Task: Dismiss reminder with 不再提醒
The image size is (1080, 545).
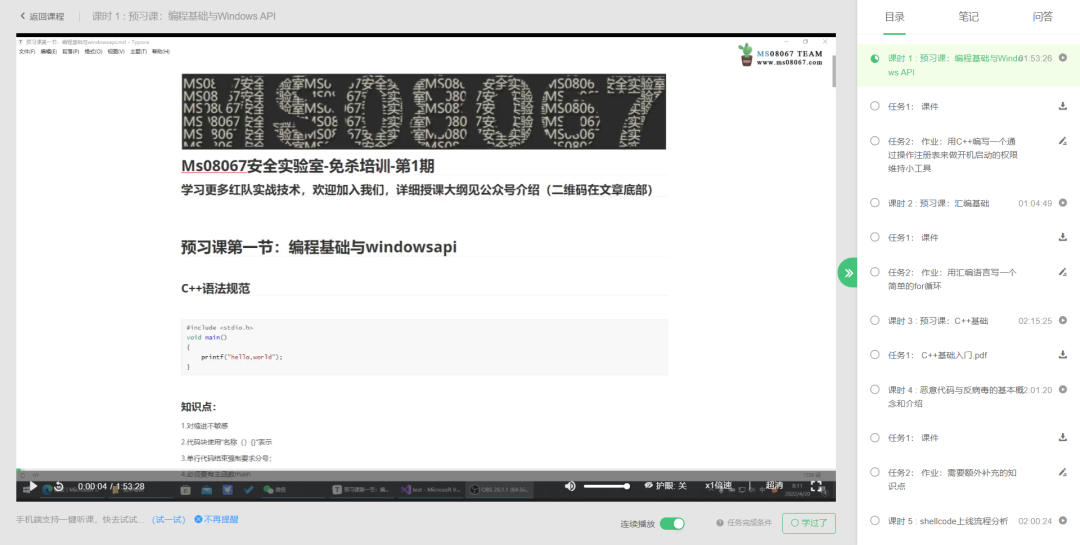Action: point(216,520)
